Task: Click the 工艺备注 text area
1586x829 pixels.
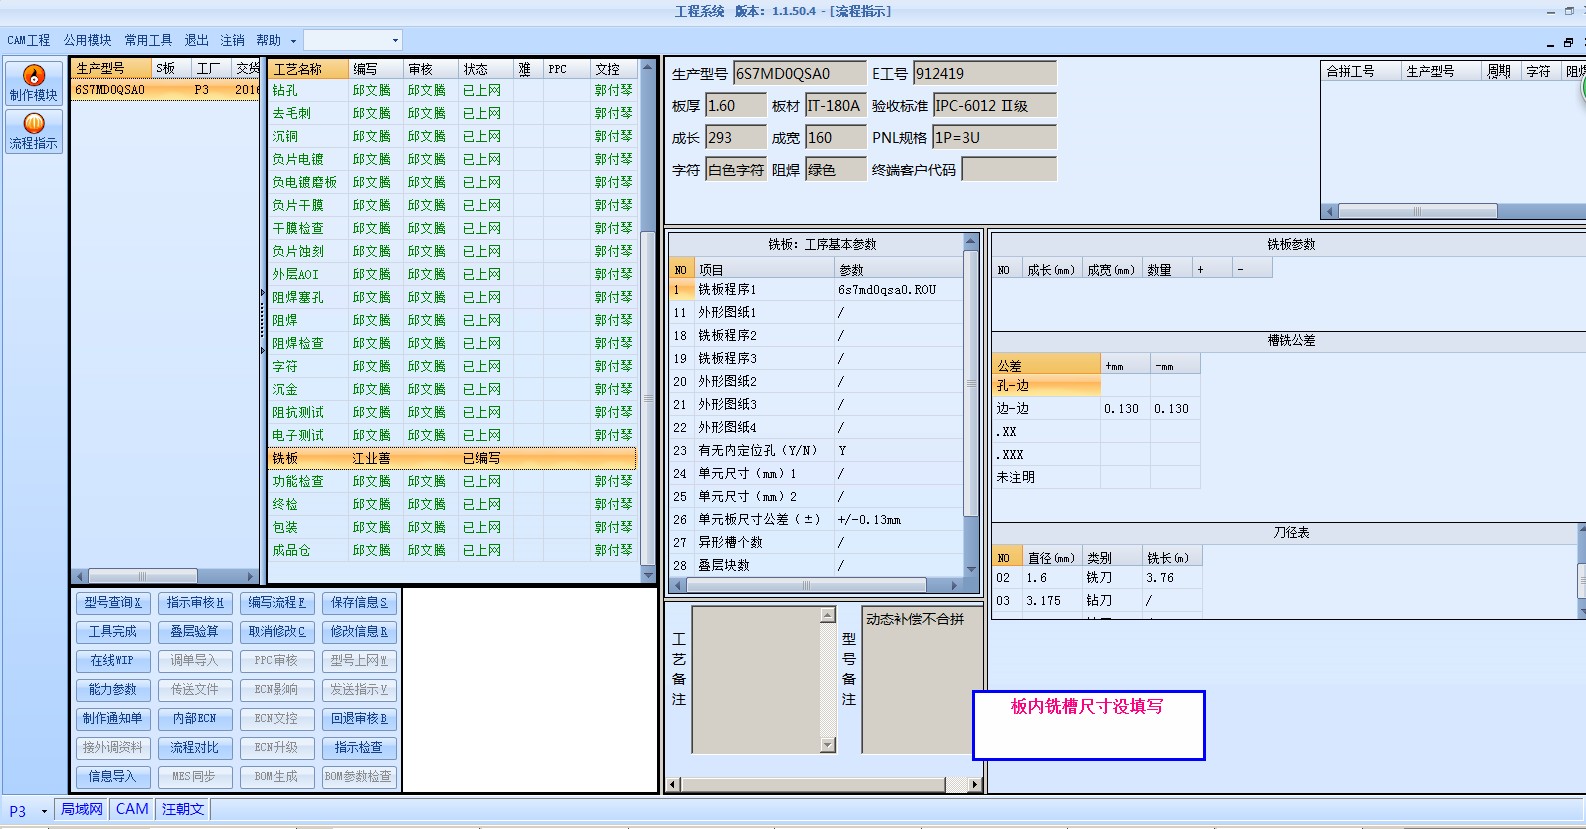Action: 756,680
